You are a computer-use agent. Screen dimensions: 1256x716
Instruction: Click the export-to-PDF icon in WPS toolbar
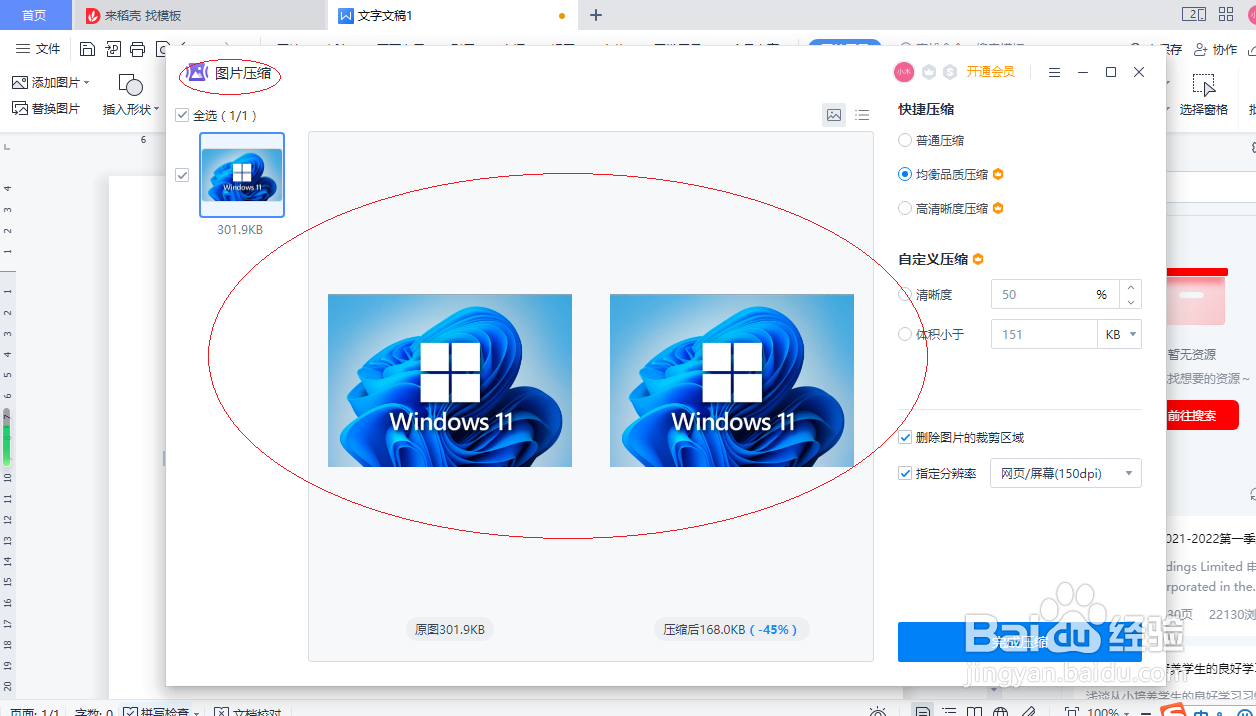coord(113,49)
